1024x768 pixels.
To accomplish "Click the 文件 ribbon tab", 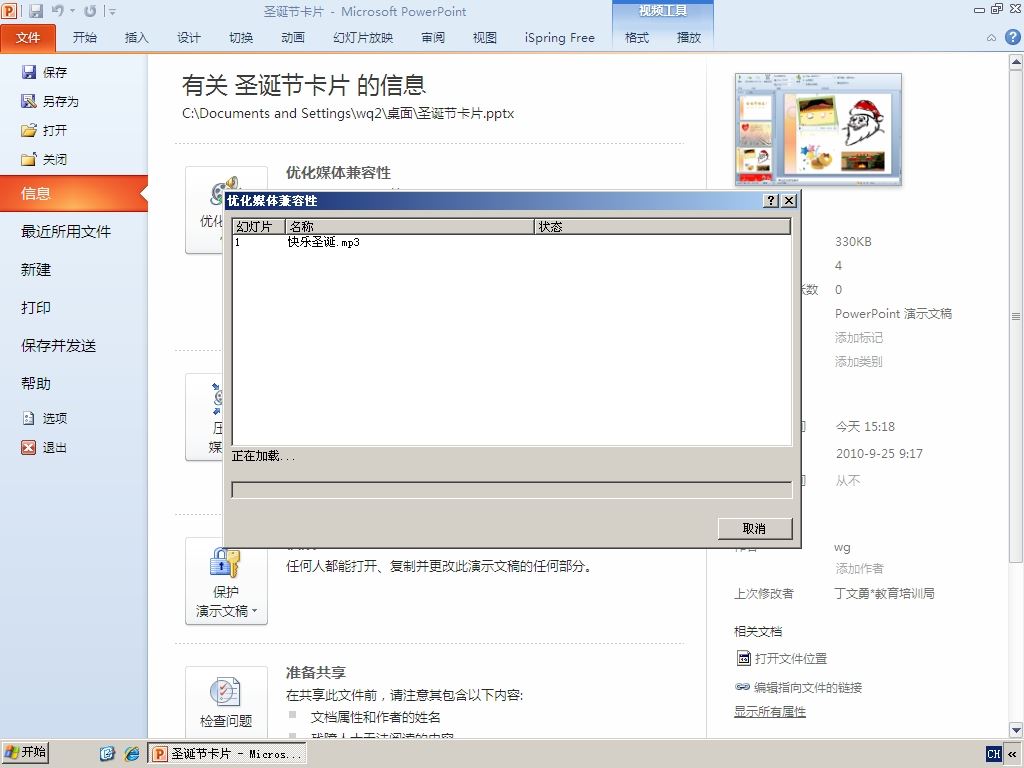I will 28,38.
